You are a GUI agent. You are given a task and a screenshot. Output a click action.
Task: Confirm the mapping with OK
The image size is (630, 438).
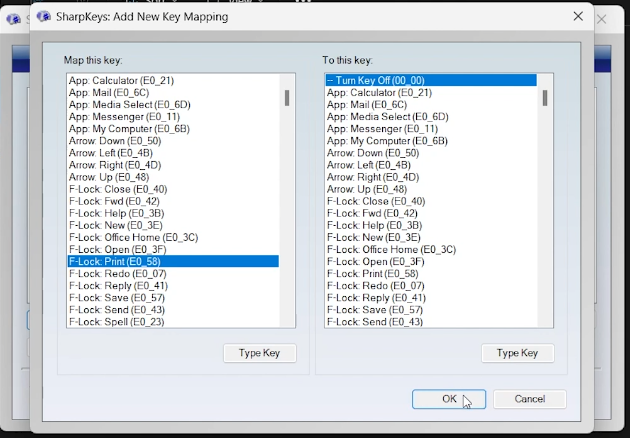449,398
